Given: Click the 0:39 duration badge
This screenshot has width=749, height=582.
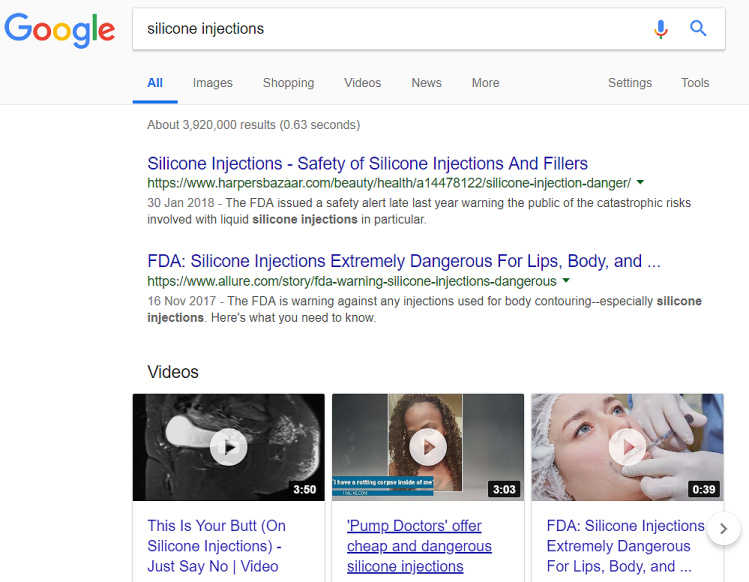Looking at the screenshot, I should click(704, 489).
